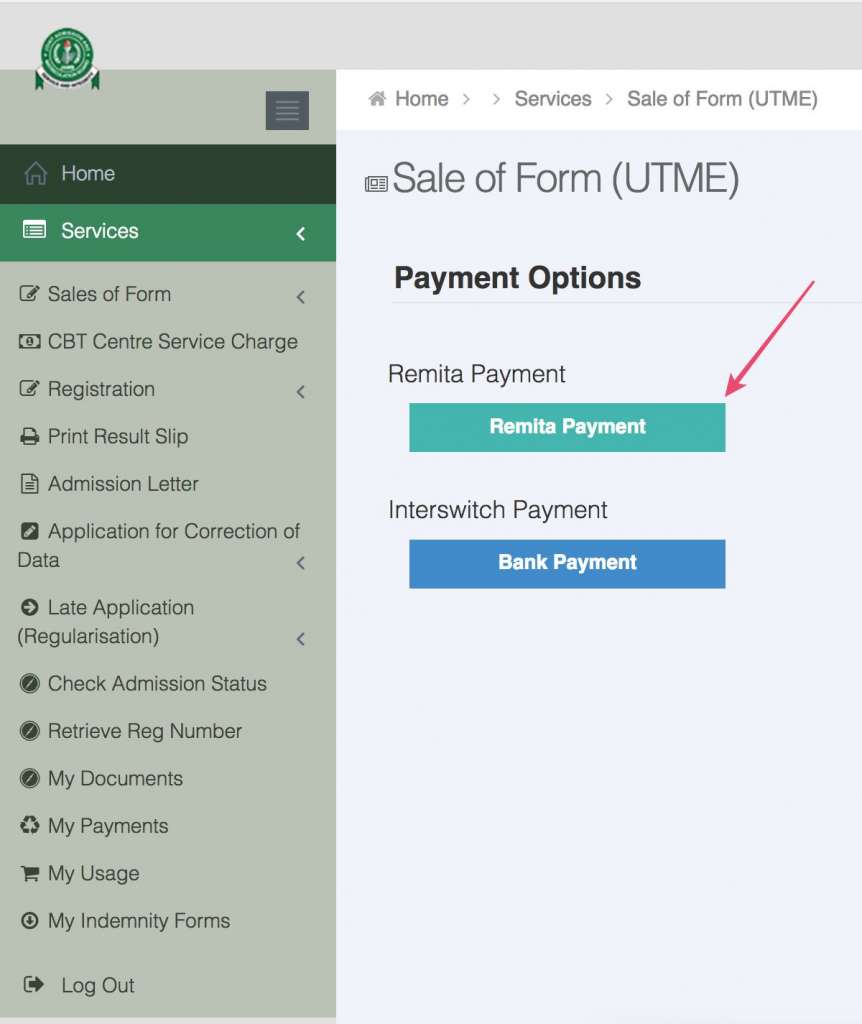Expand Late Application (Regularisation) options

(x=300, y=638)
